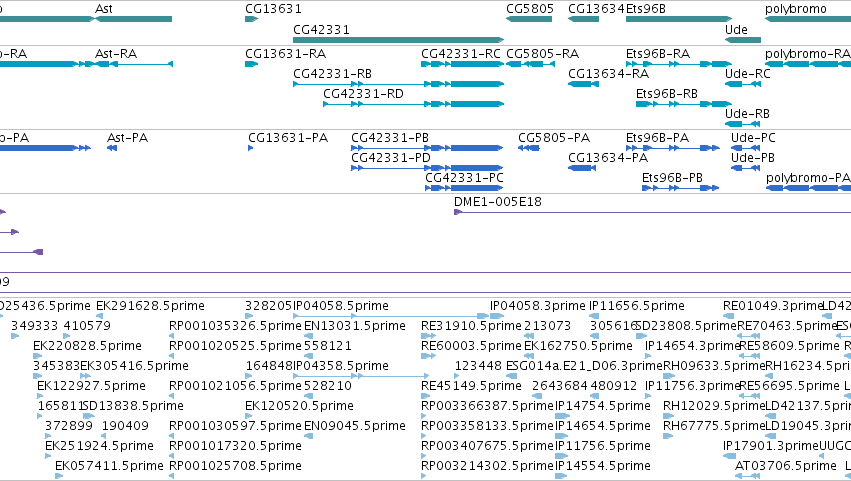The image size is (851, 481).
Task: Select the polybromo gene label
Action: tap(796, 9)
